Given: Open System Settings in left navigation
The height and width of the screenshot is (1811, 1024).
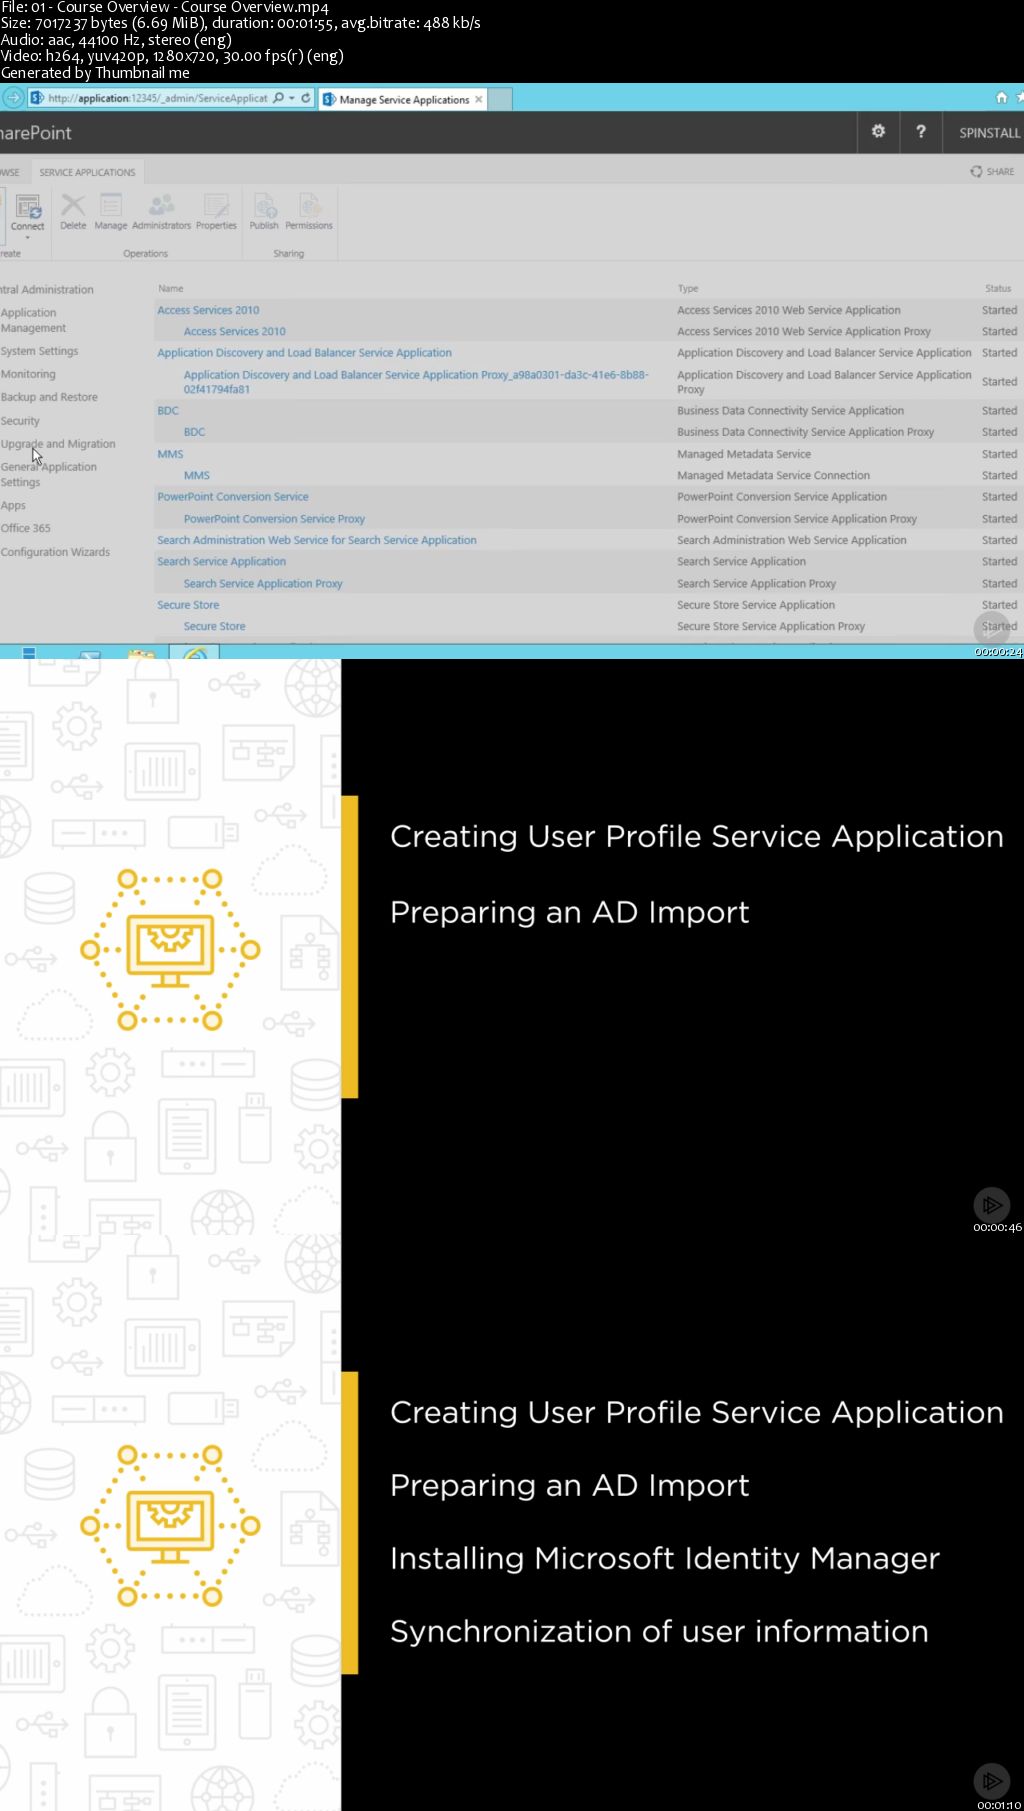Looking at the screenshot, I should tap(39, 351).
